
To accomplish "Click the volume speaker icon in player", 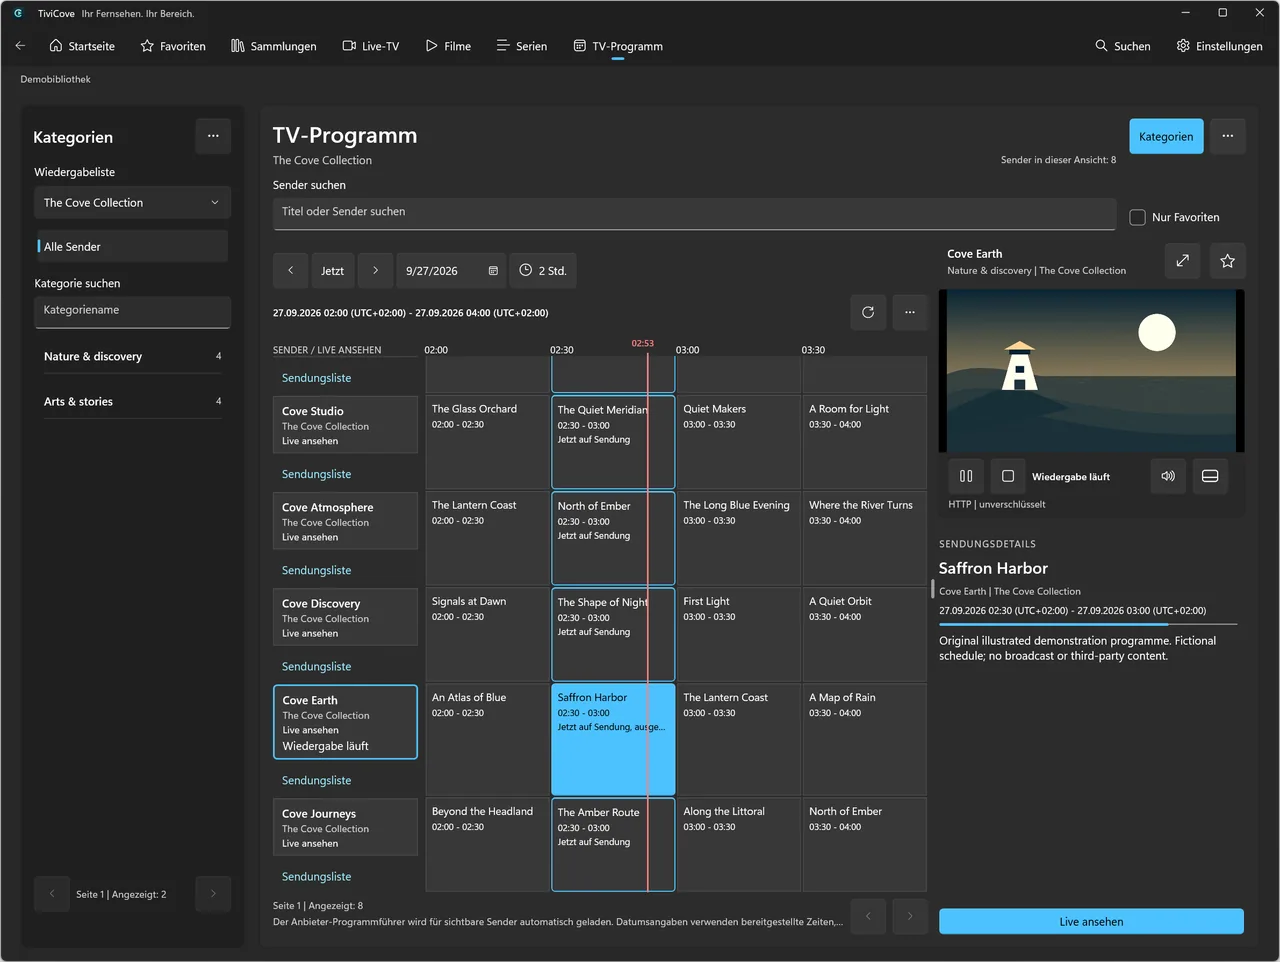I will coord(1168,476).
